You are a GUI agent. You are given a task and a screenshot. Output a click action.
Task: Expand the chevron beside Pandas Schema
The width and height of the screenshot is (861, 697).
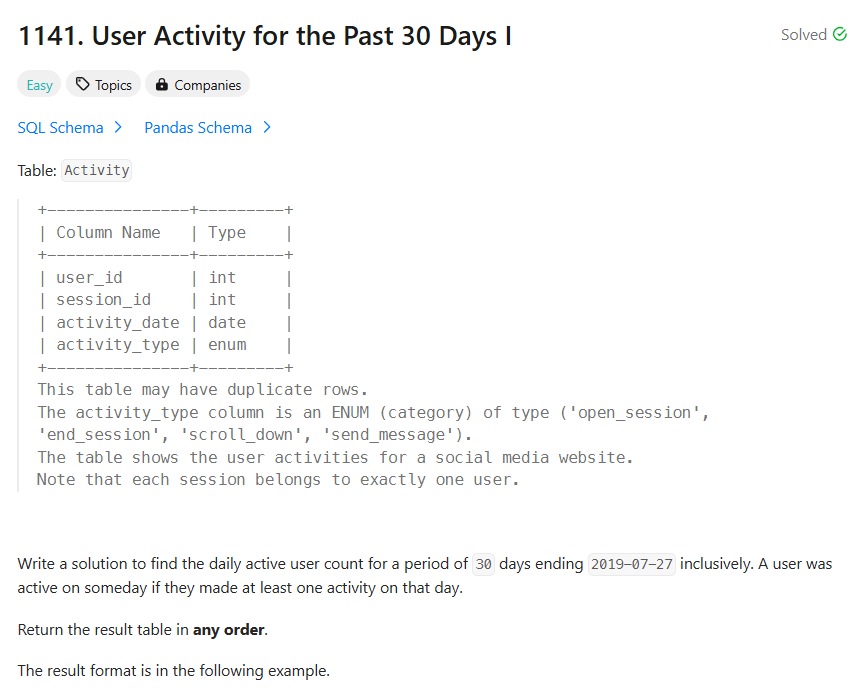(267, 127)
